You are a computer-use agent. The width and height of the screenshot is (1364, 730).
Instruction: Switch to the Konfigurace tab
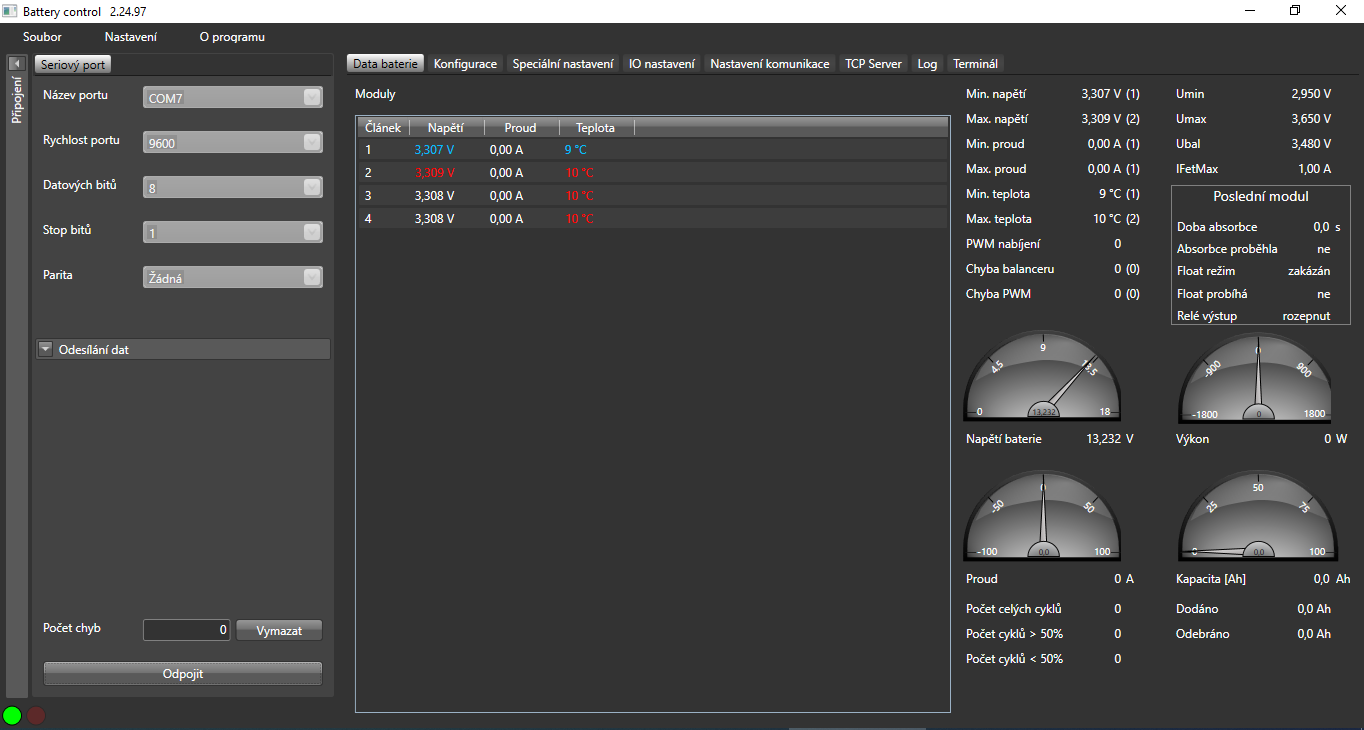pos(465,64)
